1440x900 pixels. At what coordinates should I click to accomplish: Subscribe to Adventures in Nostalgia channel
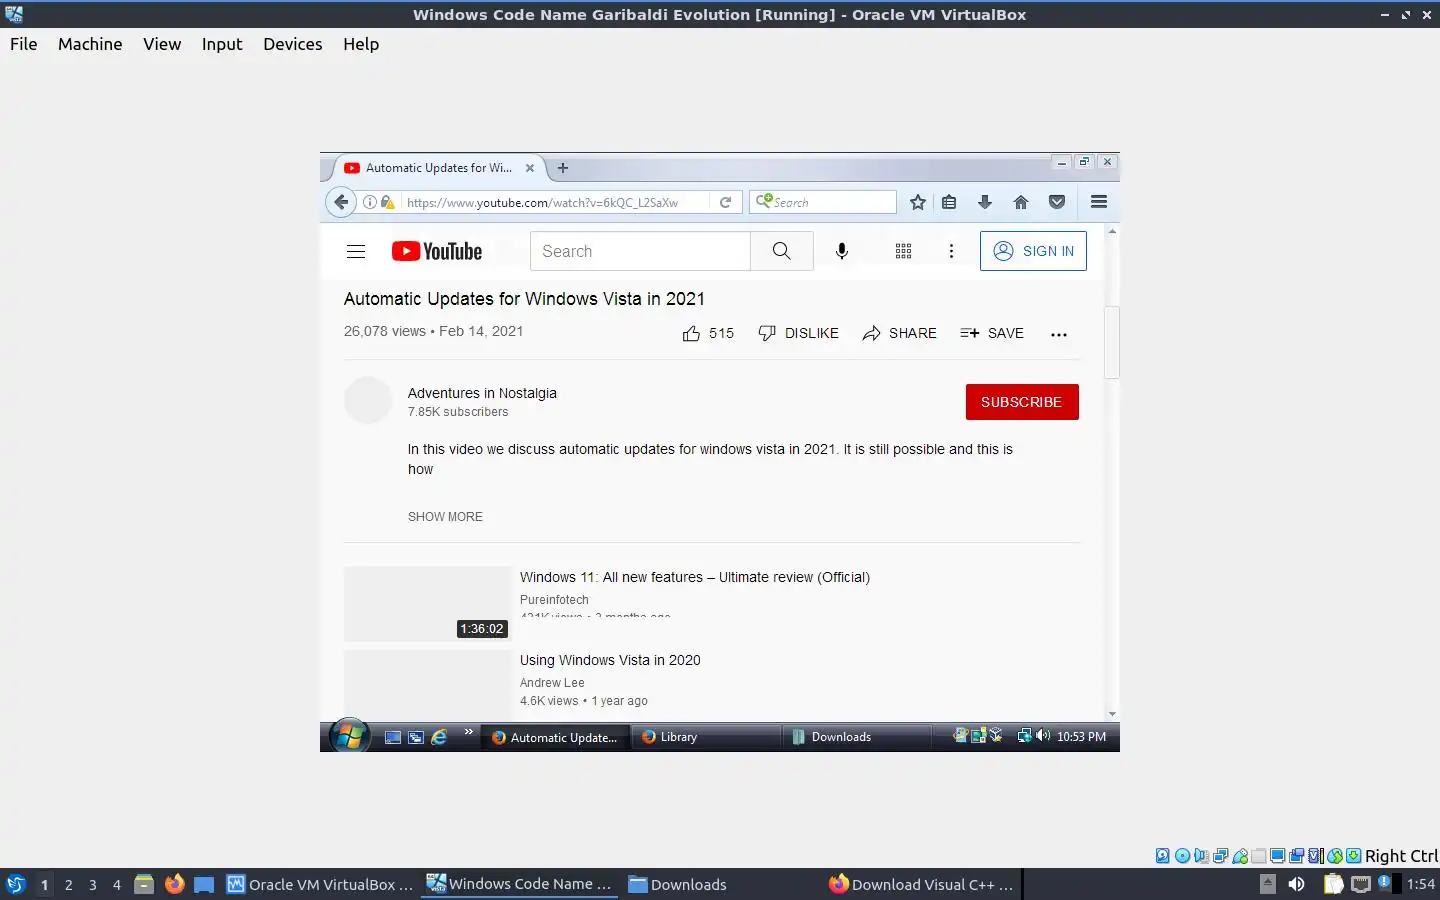point(1022,402)
